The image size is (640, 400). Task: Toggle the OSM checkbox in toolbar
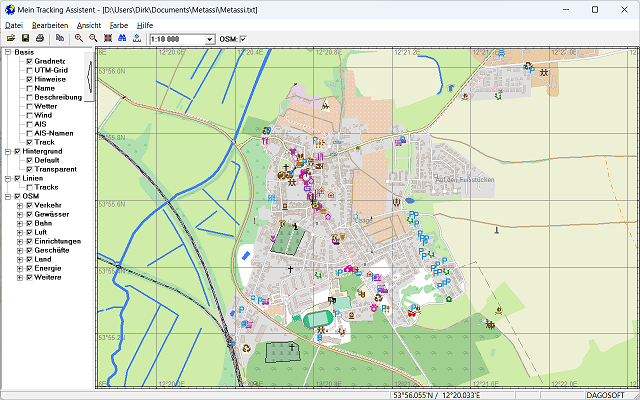[241, 39]
